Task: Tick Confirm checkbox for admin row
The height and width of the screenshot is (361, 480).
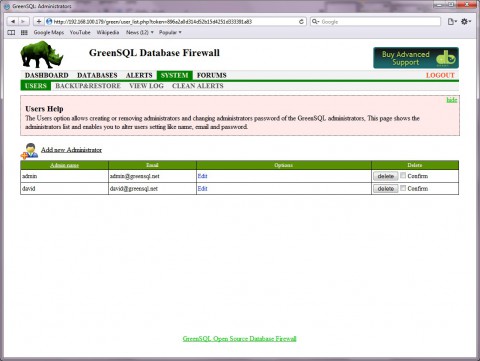Action: 403,175
